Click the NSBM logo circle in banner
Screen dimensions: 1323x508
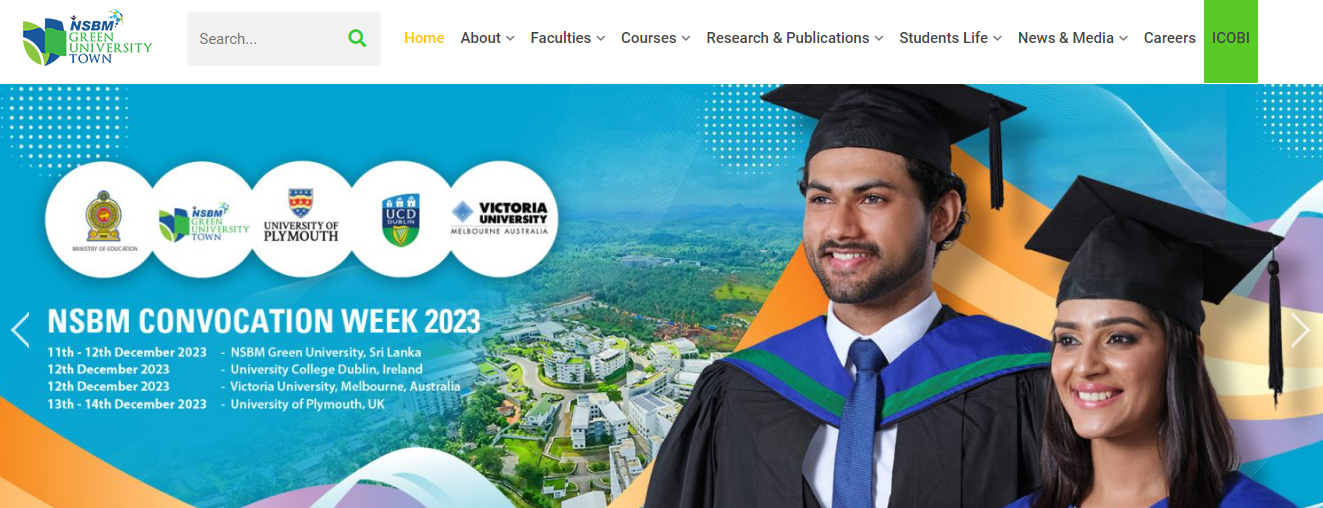pyautogui.click(x=203, y=218)
